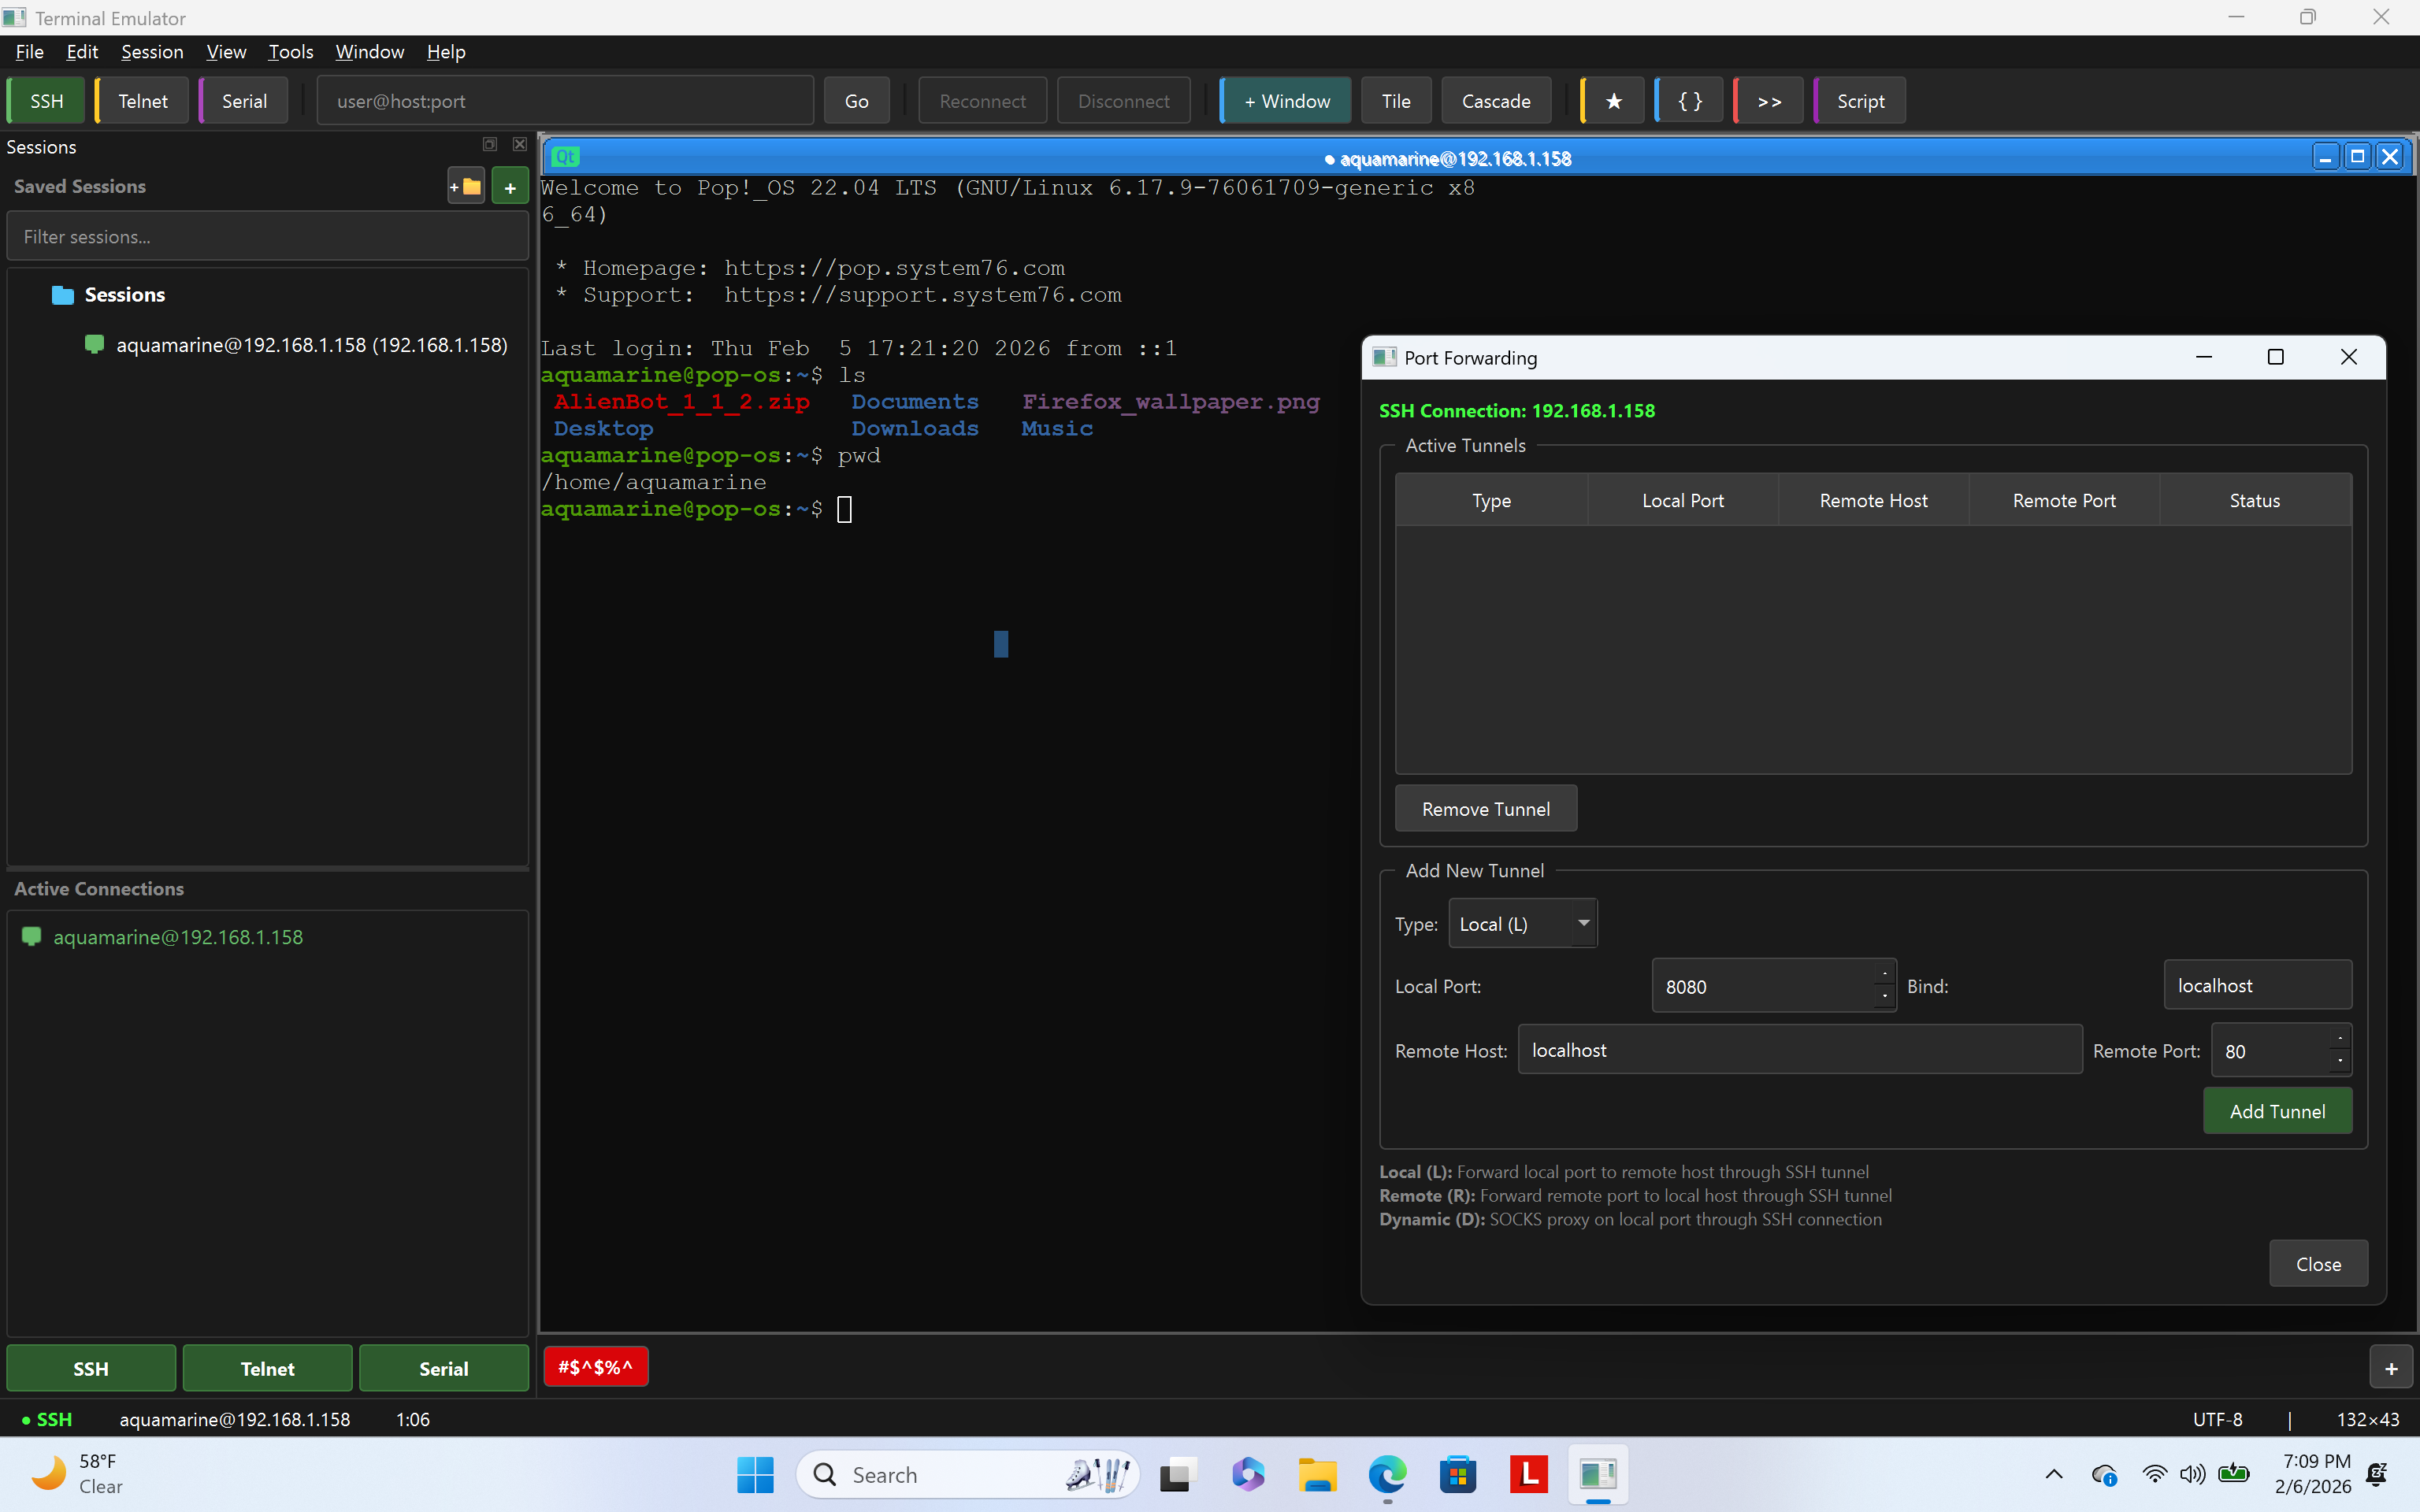Image resolution: width=2420 pixels, height=1512 pixels.
Task: Open the File menu
Action: tap(29, 52)
